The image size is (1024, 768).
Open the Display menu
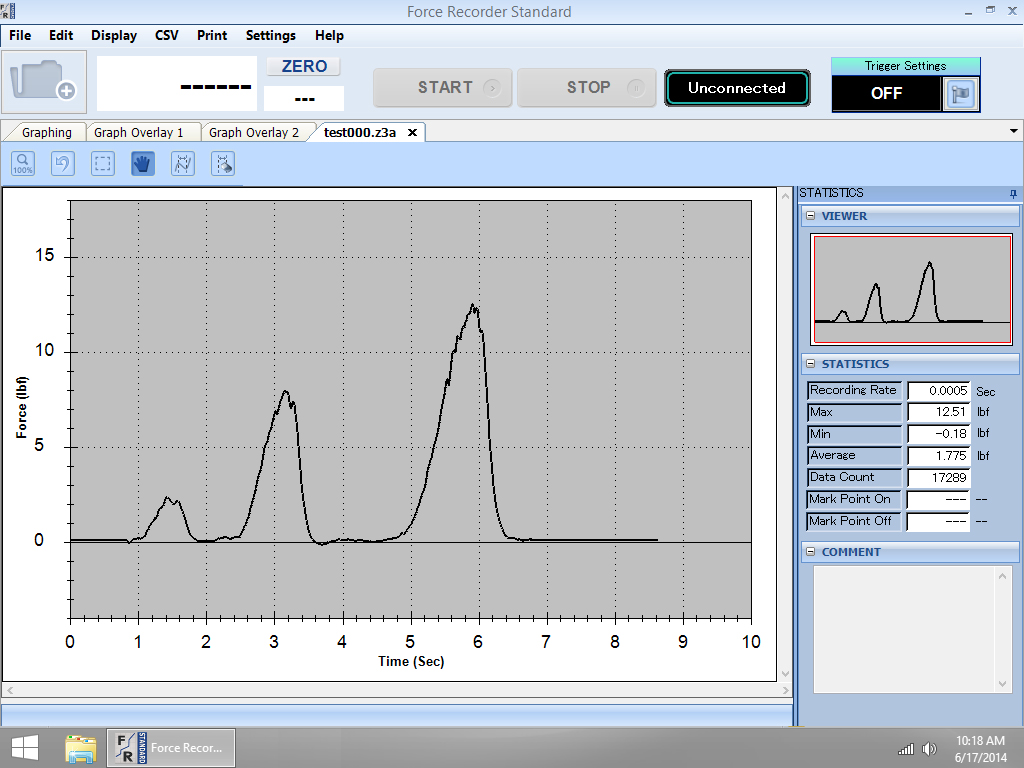pyautogui.click(x=114, y=35)
